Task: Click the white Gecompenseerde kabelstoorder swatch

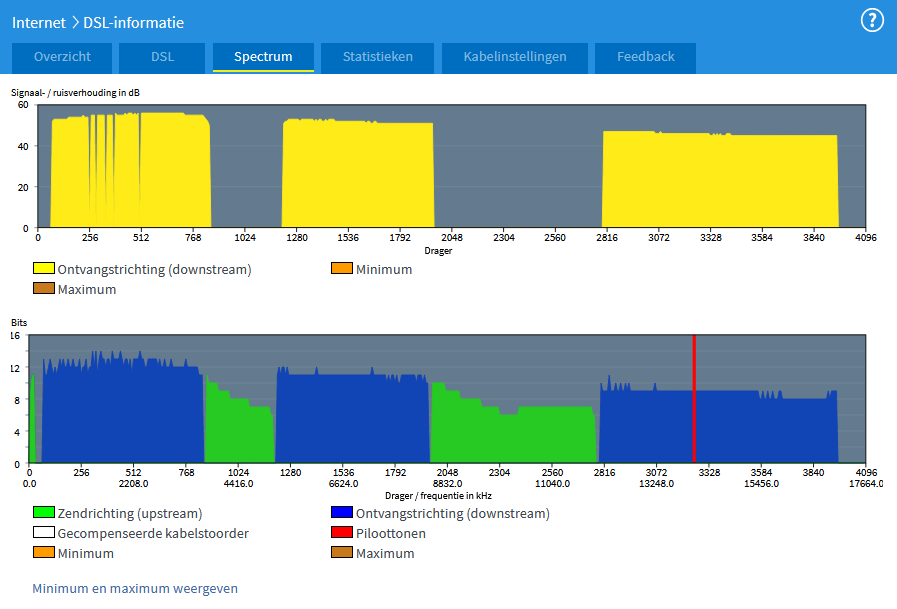Action: (x=44, y=533)
